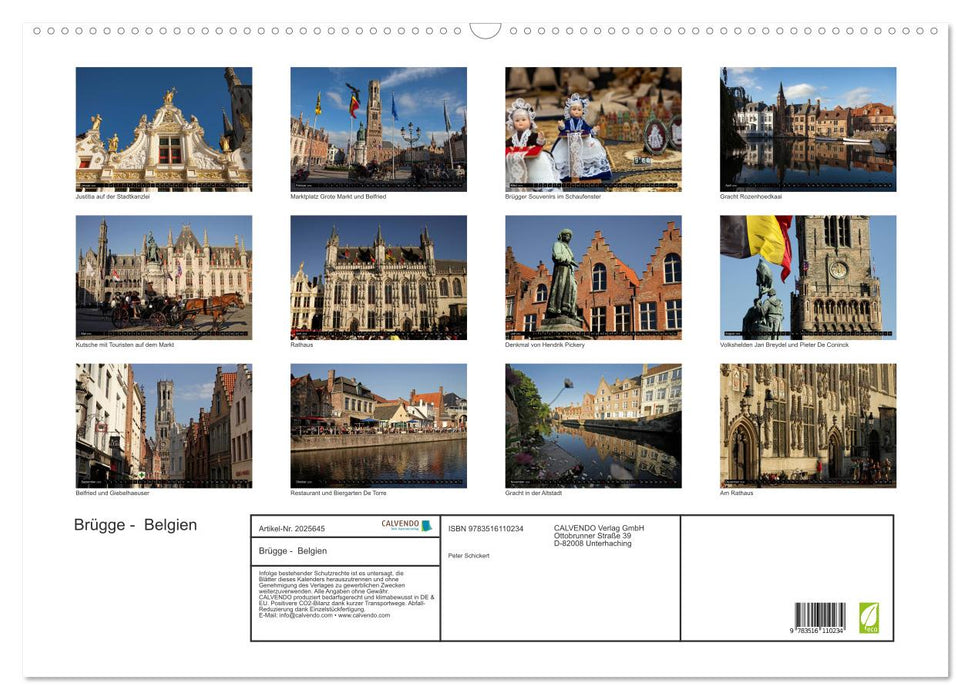This screenshot has height=700, width=971.
Task: Select the Justitia auf der Stadtkanzlei image
Action: pyautogui.click(x=163, y=129)
